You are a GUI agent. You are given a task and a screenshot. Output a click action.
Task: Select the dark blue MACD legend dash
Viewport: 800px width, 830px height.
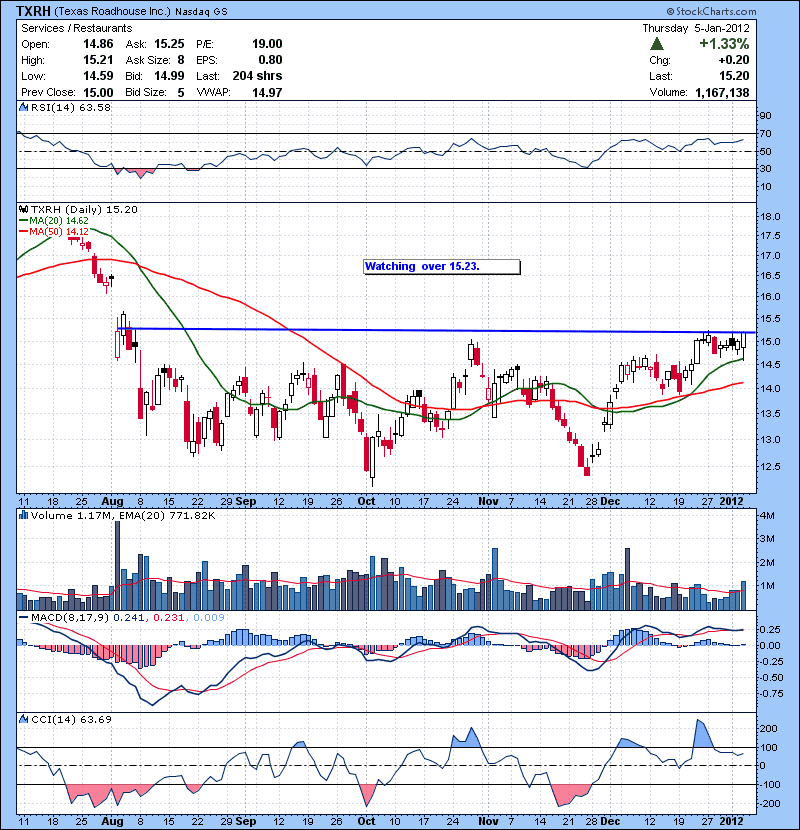pyautogui.click(x=24, y=618)
